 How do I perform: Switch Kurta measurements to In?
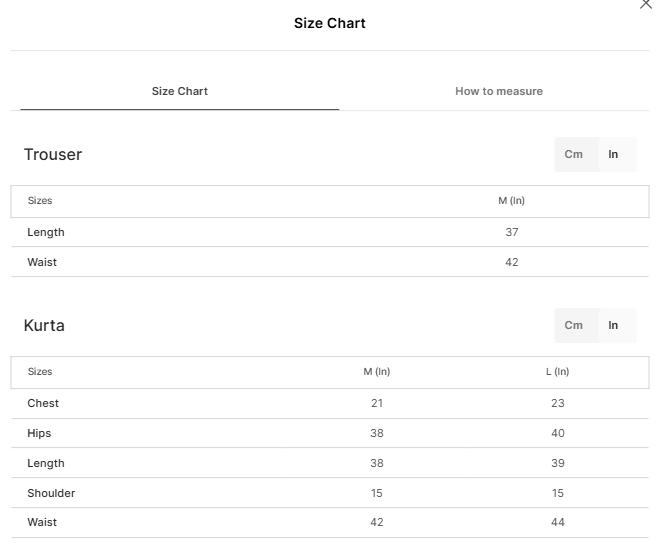(x=613, y=325)
